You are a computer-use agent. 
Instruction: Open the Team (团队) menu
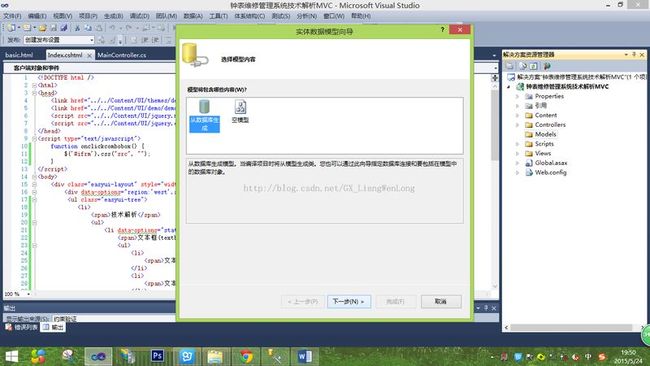coord(166,16)
